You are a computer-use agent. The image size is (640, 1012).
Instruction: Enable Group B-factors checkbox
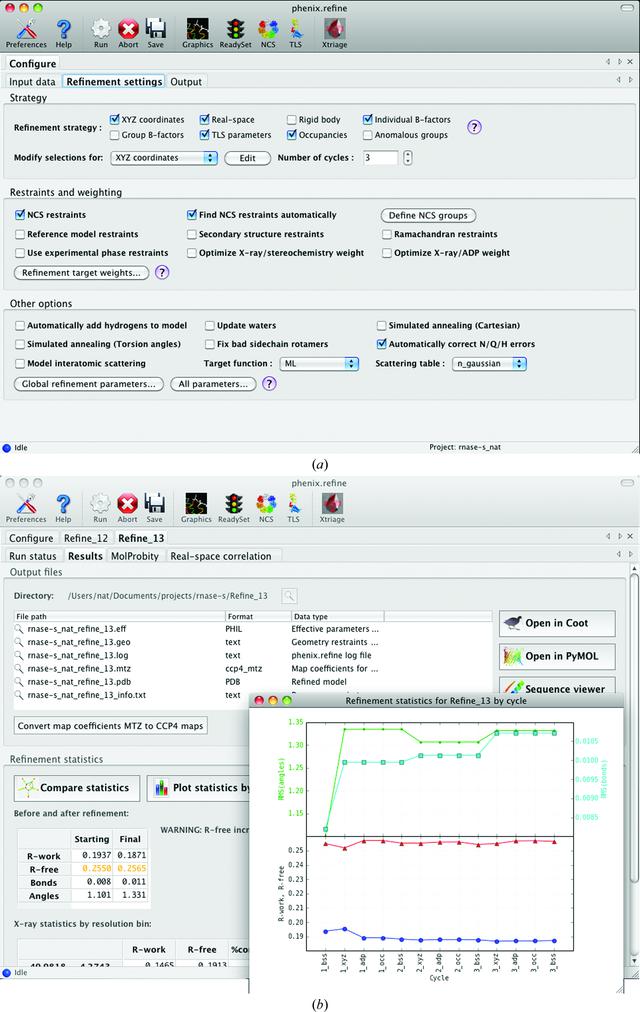pos(114,135)
